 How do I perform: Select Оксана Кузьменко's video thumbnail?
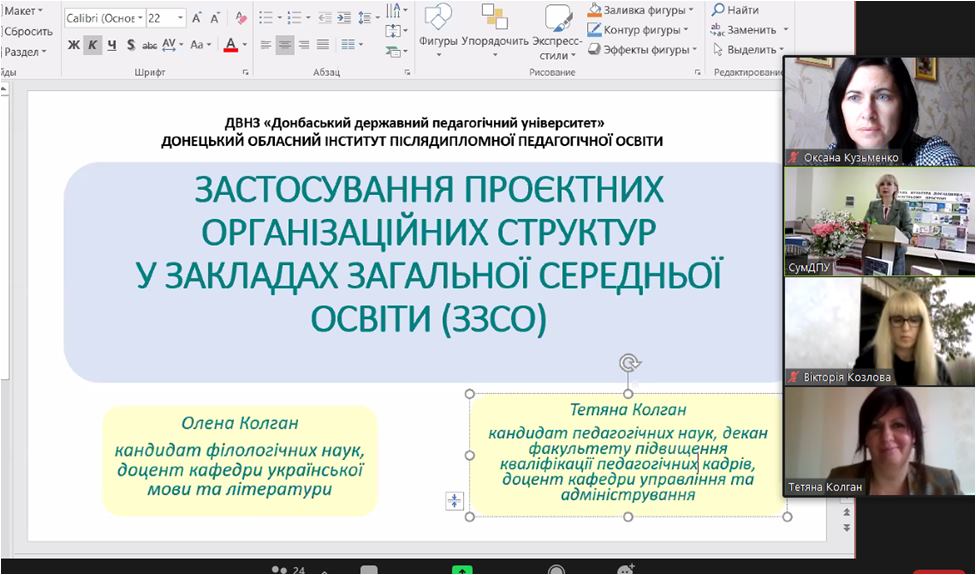point(868,110)
